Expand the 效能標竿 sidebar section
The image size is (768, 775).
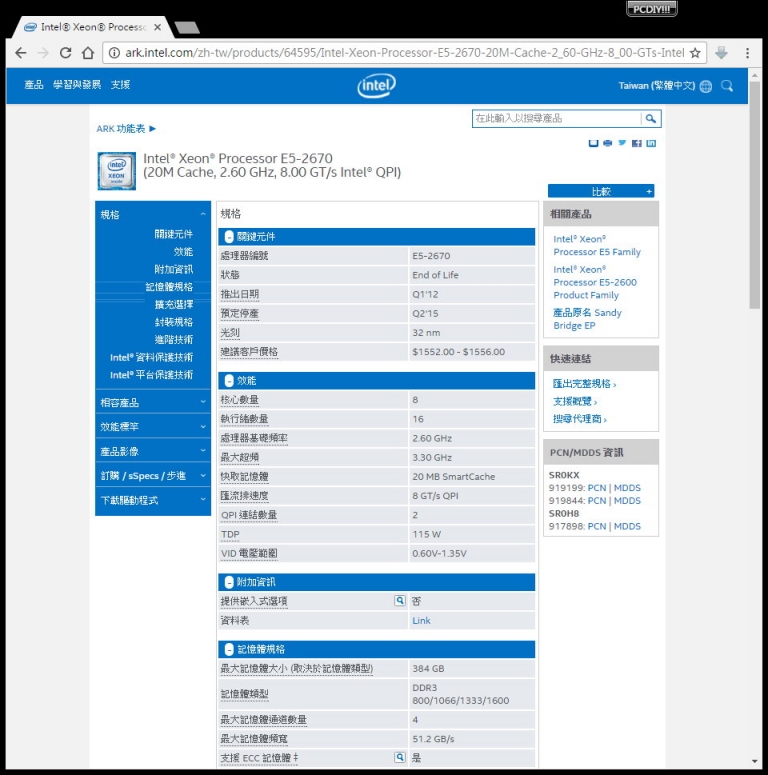tap(153, 426)
